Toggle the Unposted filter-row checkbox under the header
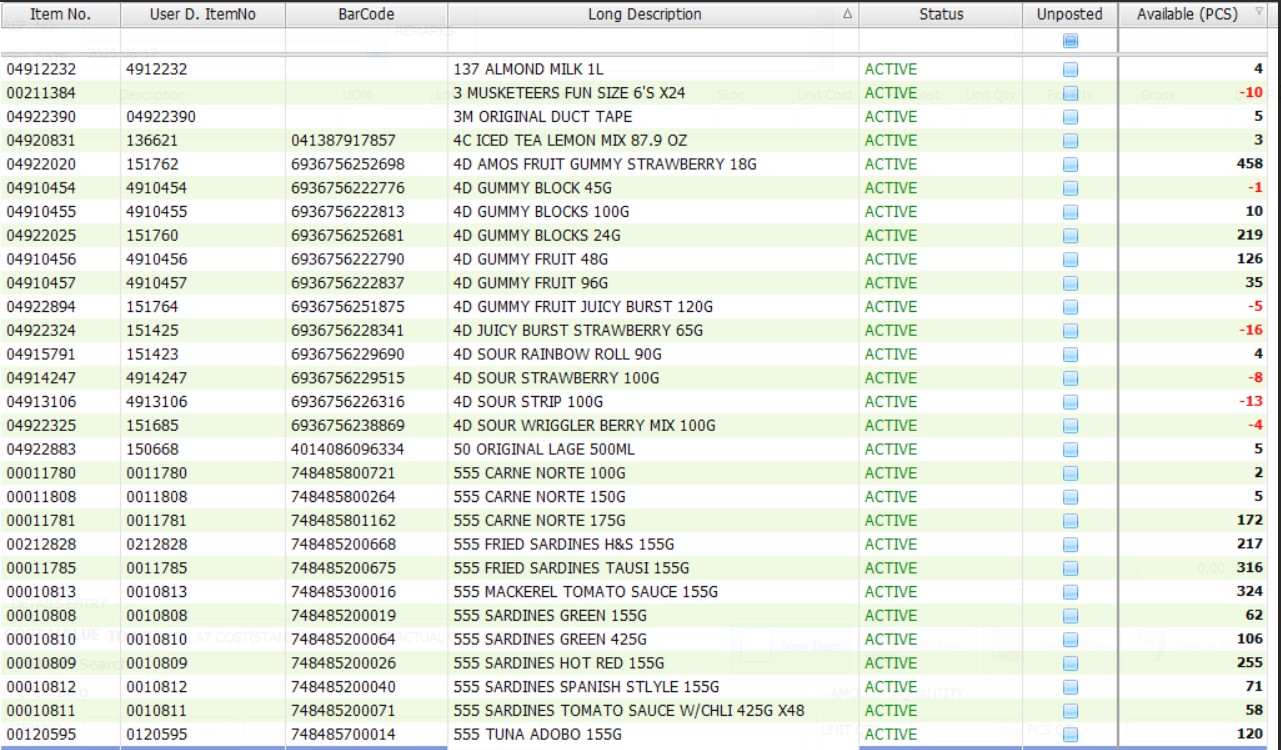The width and height of the screenshot is (1281, 750). tap(1070, 41)
